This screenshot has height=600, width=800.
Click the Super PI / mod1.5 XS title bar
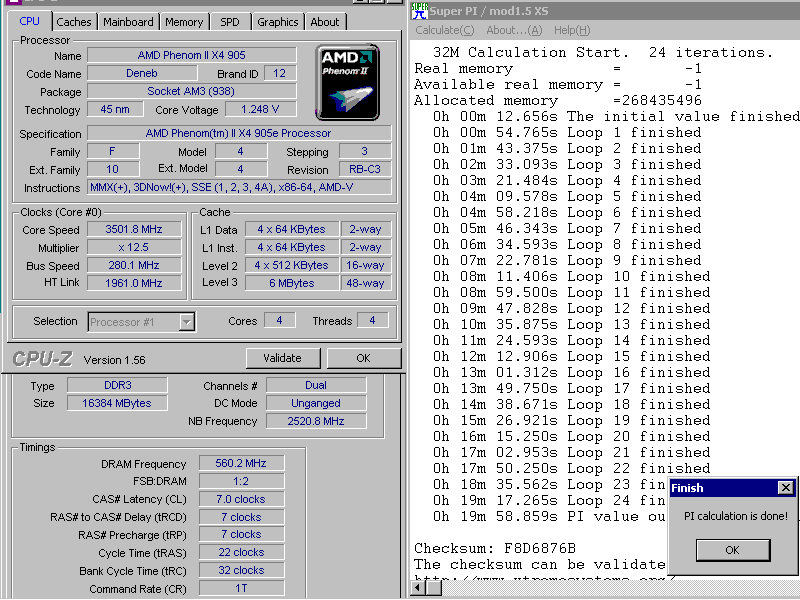(x=605, y=11)
